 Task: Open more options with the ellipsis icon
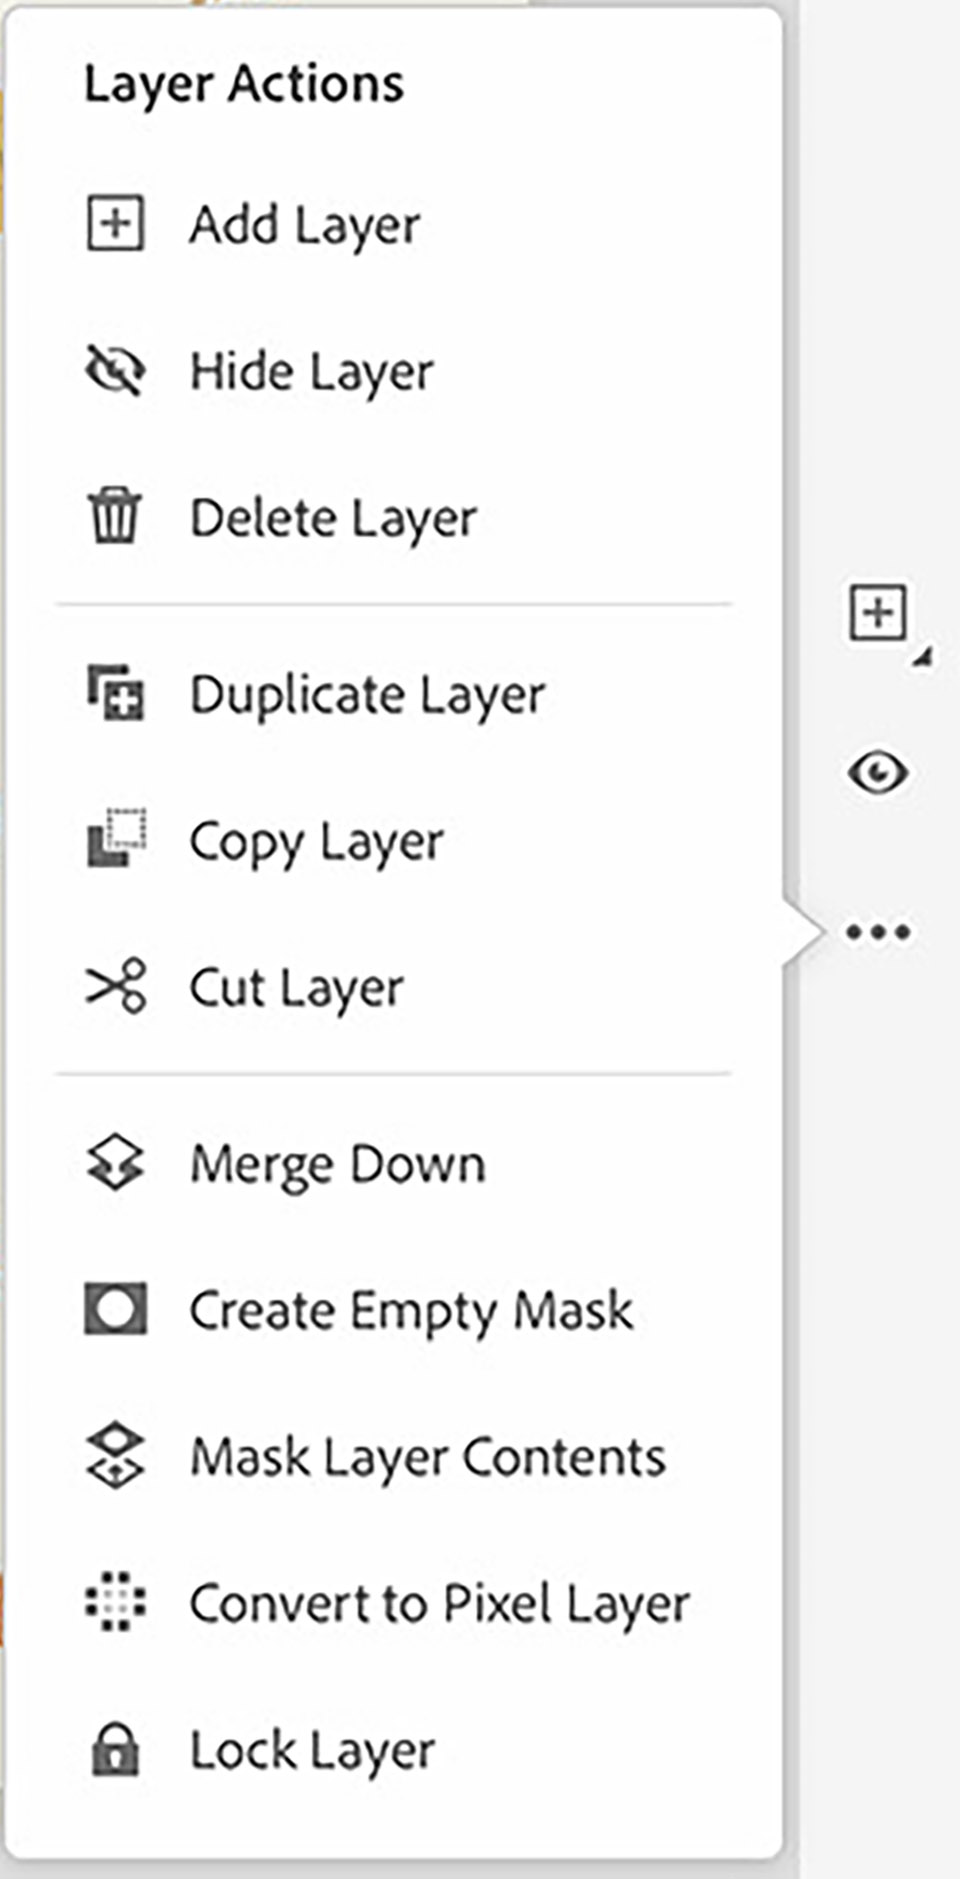pyautogui.click(x=878, y=932)
